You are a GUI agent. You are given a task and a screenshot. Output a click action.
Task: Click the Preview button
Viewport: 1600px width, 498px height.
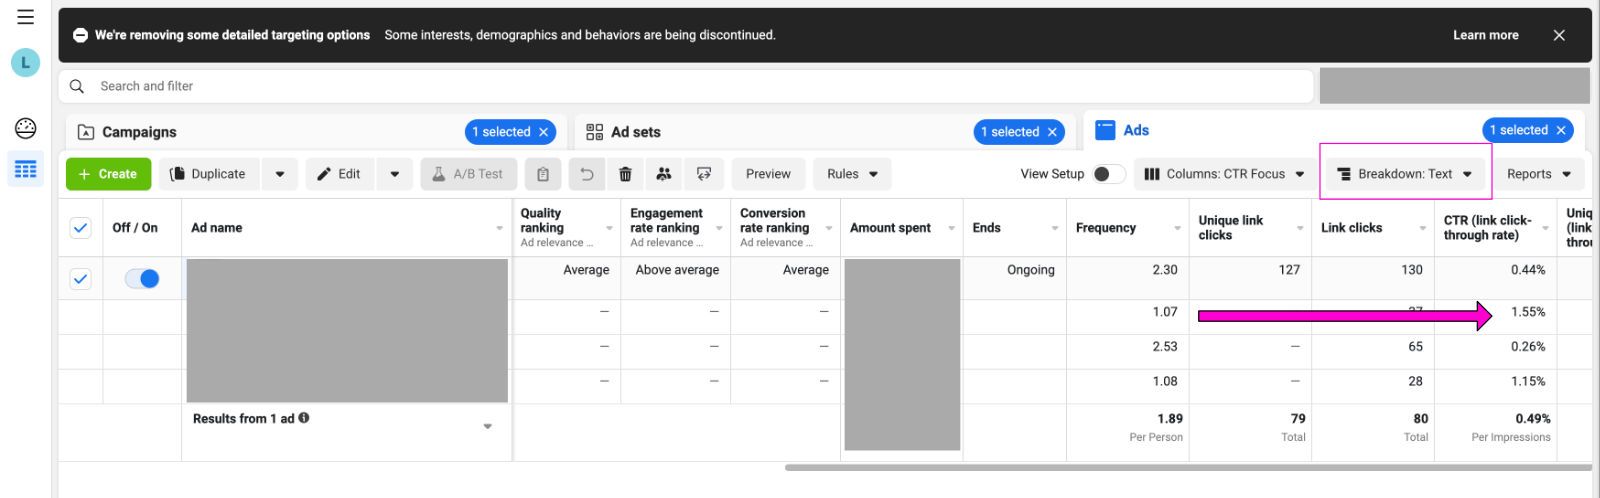(768, 174)
